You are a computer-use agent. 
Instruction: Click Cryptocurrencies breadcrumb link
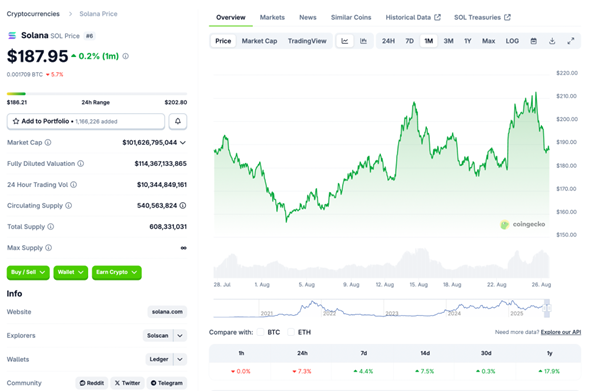[x=33, y=14]
